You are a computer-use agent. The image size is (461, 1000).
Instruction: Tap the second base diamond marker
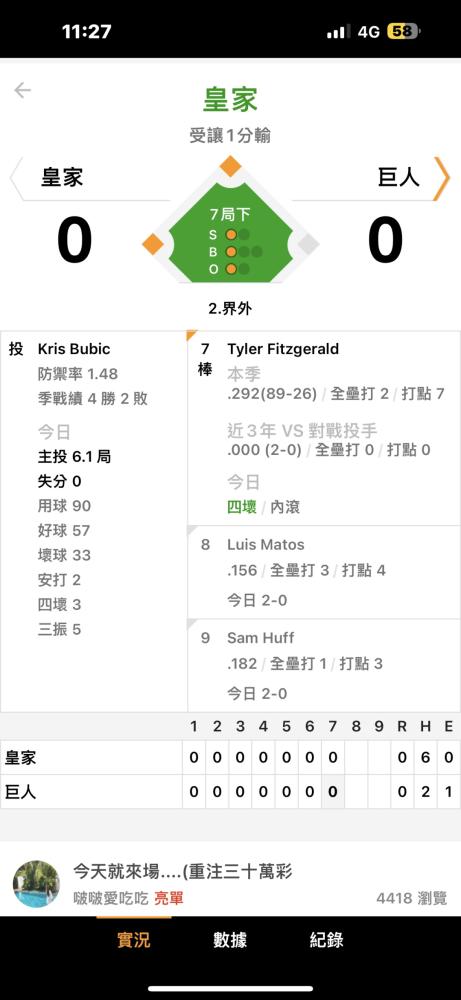tap(230, 166)
